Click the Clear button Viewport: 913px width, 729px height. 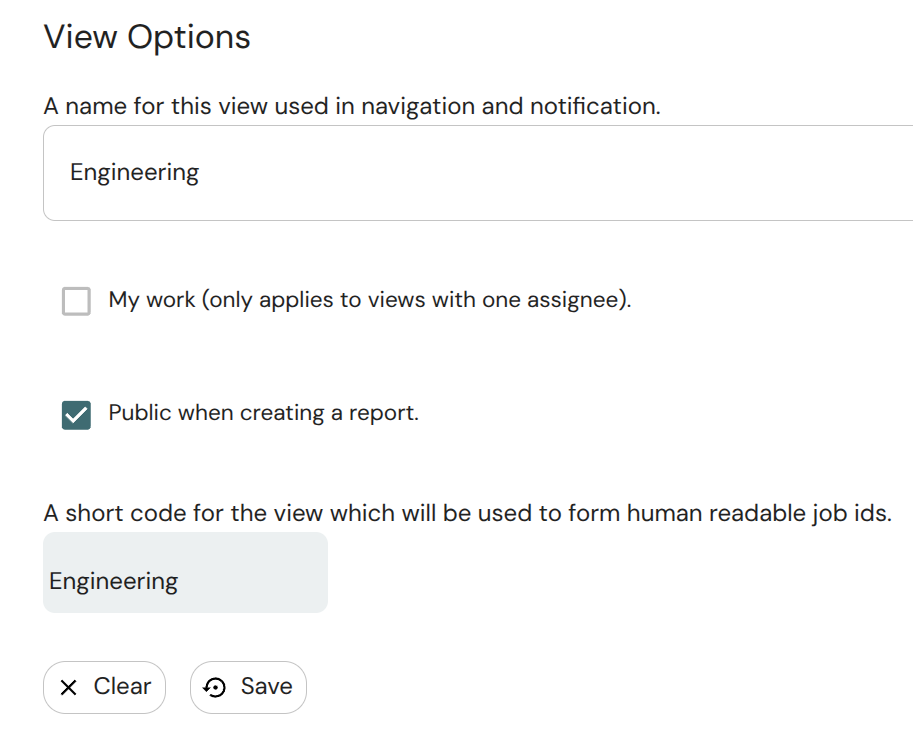pyautogui.click(x=104, y=687)
